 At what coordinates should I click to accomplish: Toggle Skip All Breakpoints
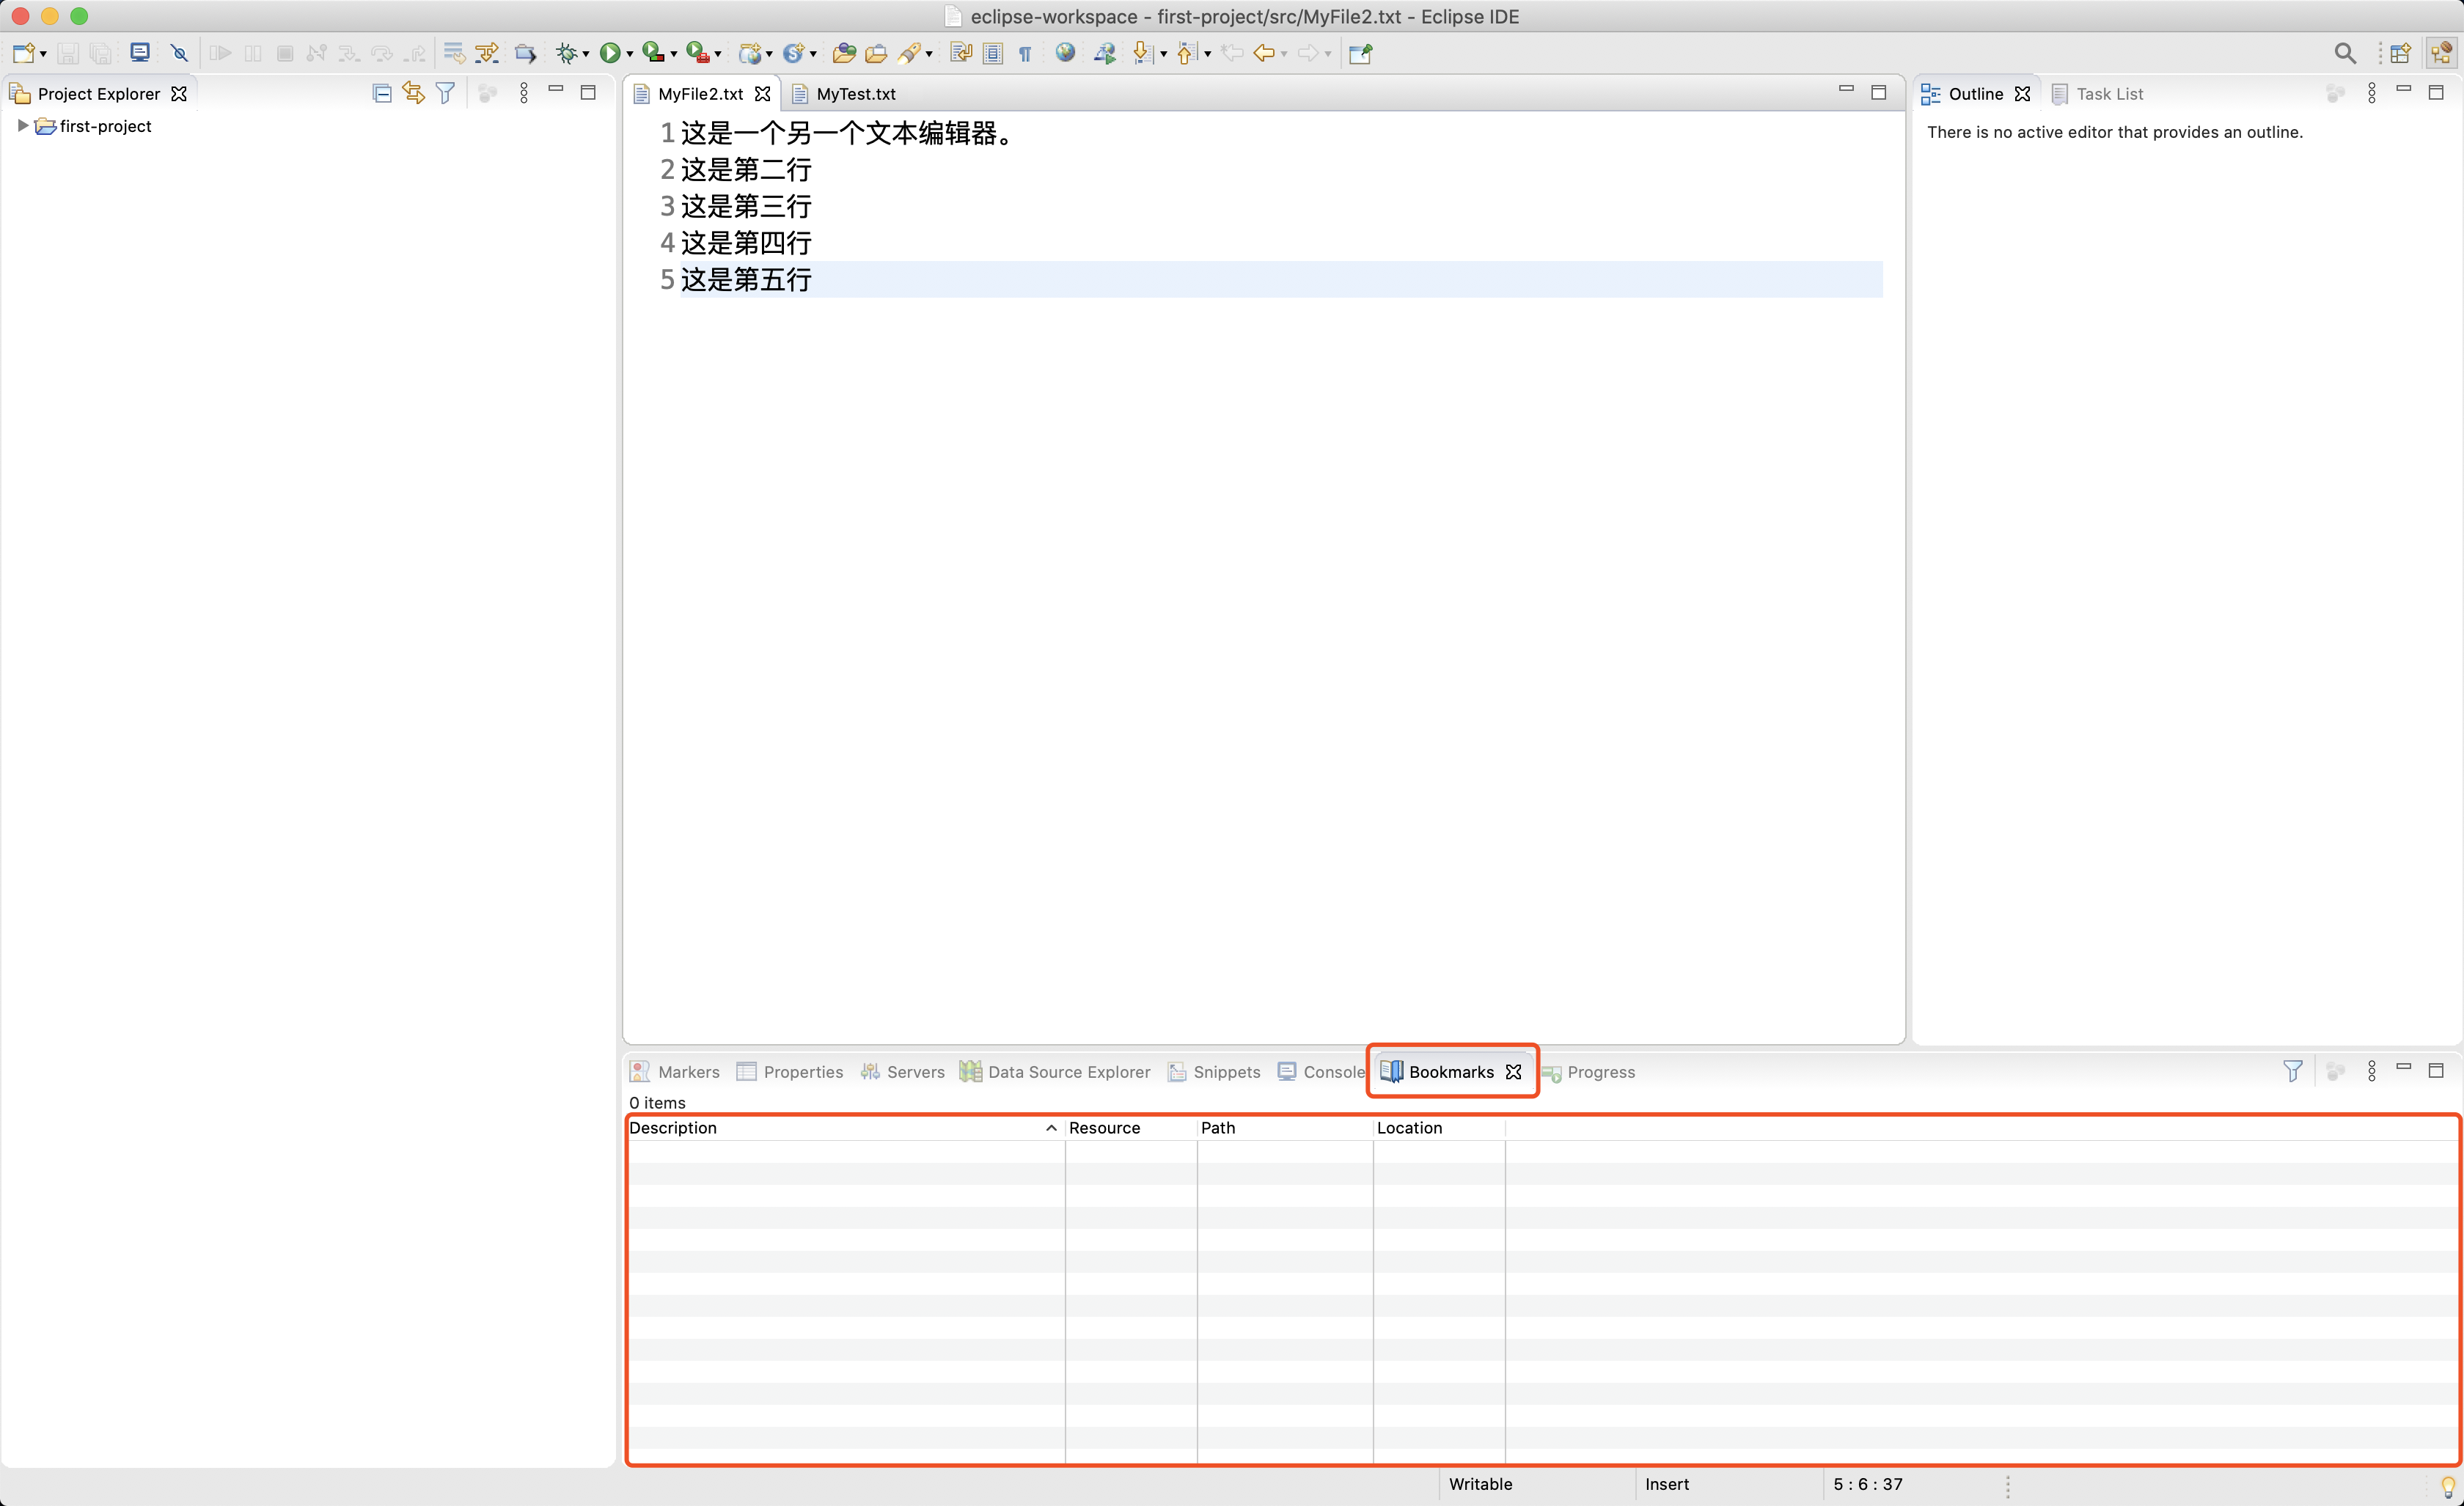tap(179, 53)
